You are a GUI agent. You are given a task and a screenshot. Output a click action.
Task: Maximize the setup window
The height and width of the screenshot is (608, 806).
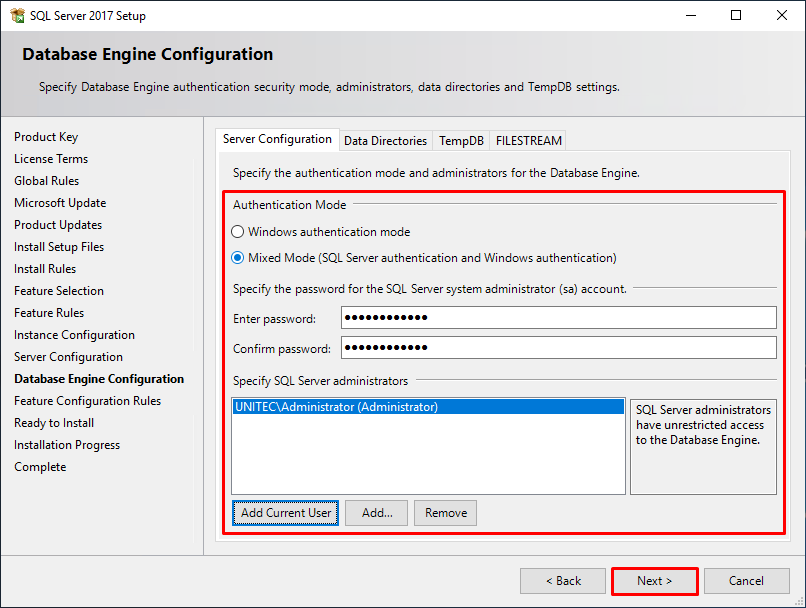pos(736,15)
